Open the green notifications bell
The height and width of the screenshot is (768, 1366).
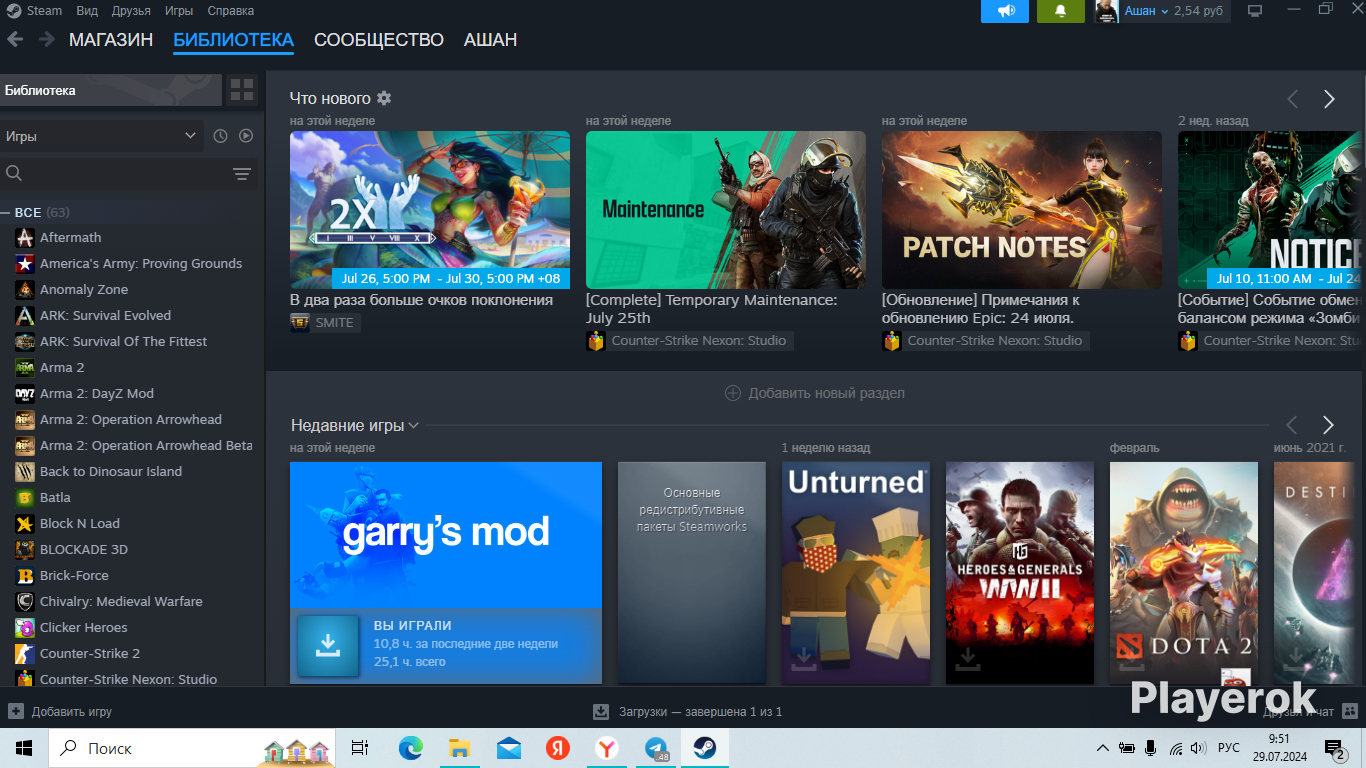click(1061, 11)
